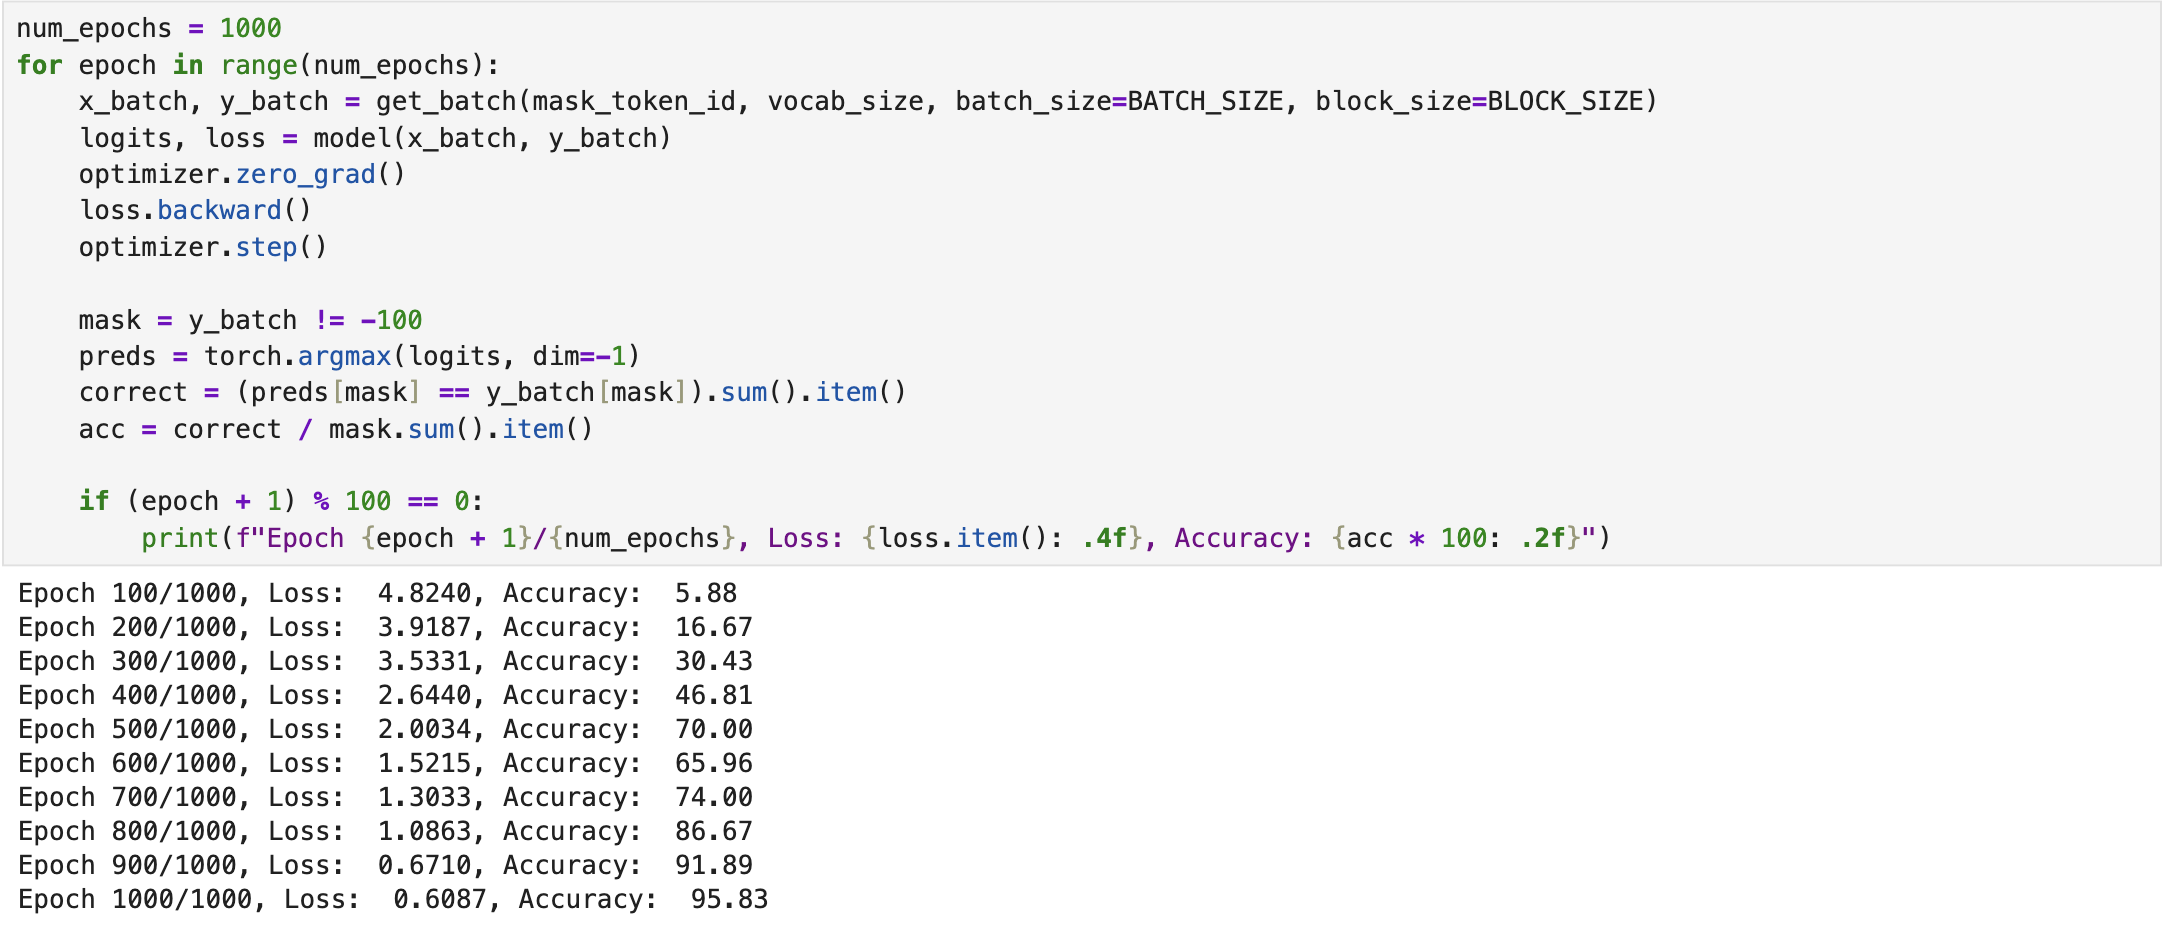Image resolution: width=2164 pixels, height=938 pixels.
Task: Click the 'Epoch 200/1000' output line
Action: point(385,628)
